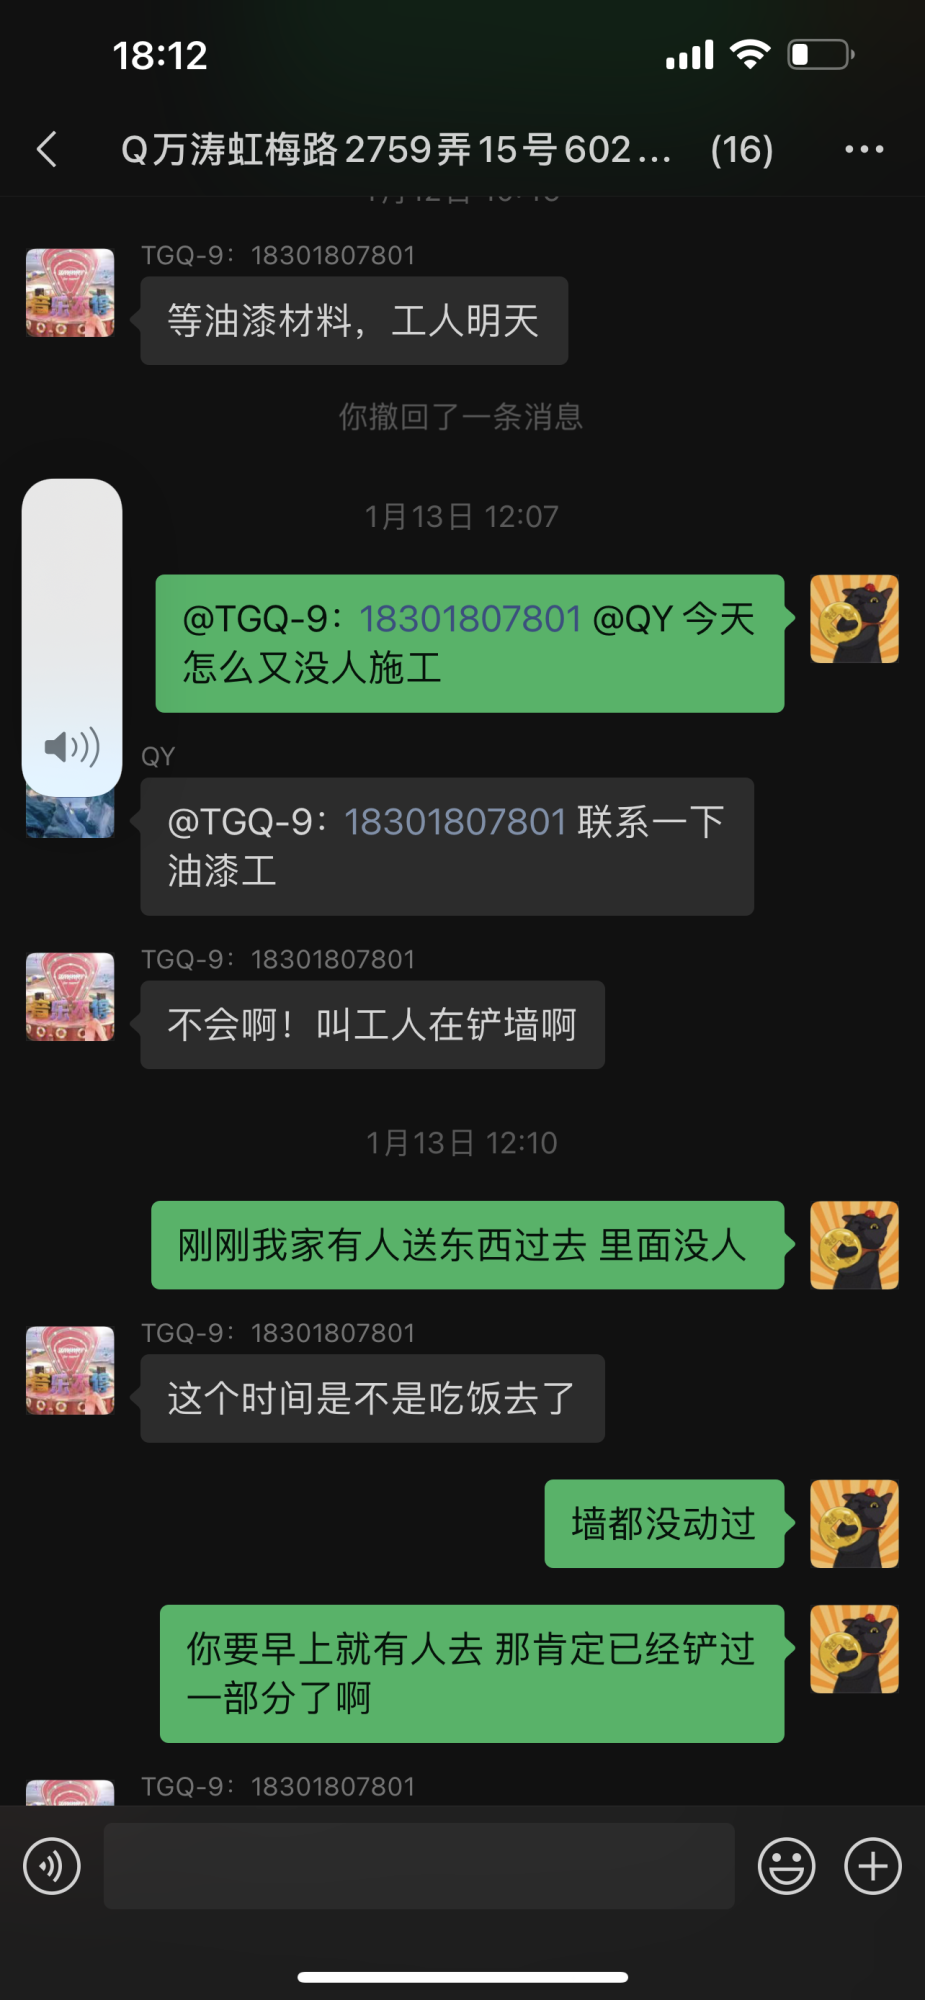925x2000 pixels.
Task: Open the plus attachments menu
Action: 873,1866
